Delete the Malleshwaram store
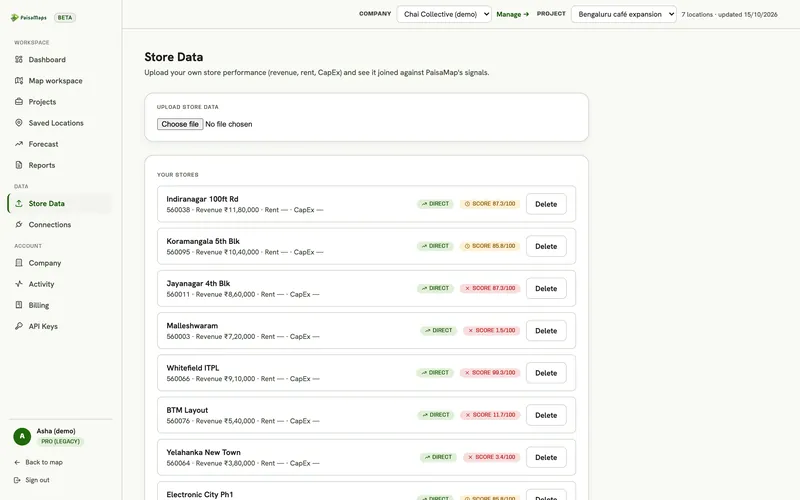 pyautogui.click(x=546, y=331)
